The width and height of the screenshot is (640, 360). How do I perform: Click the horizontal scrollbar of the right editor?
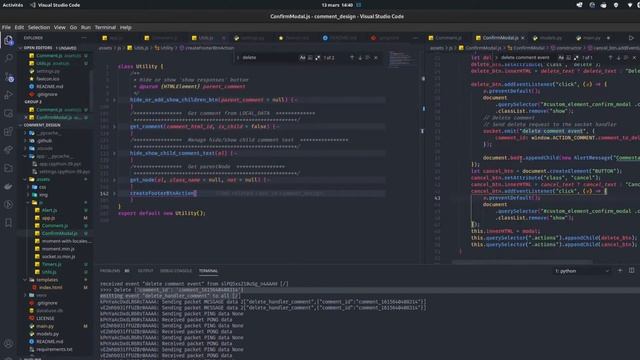(522, 262)
